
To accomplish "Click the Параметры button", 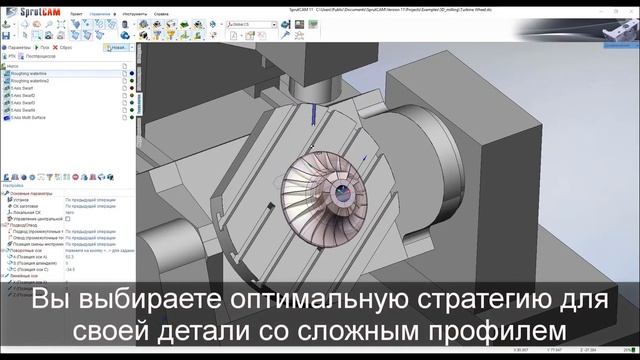I will point(16,47).
